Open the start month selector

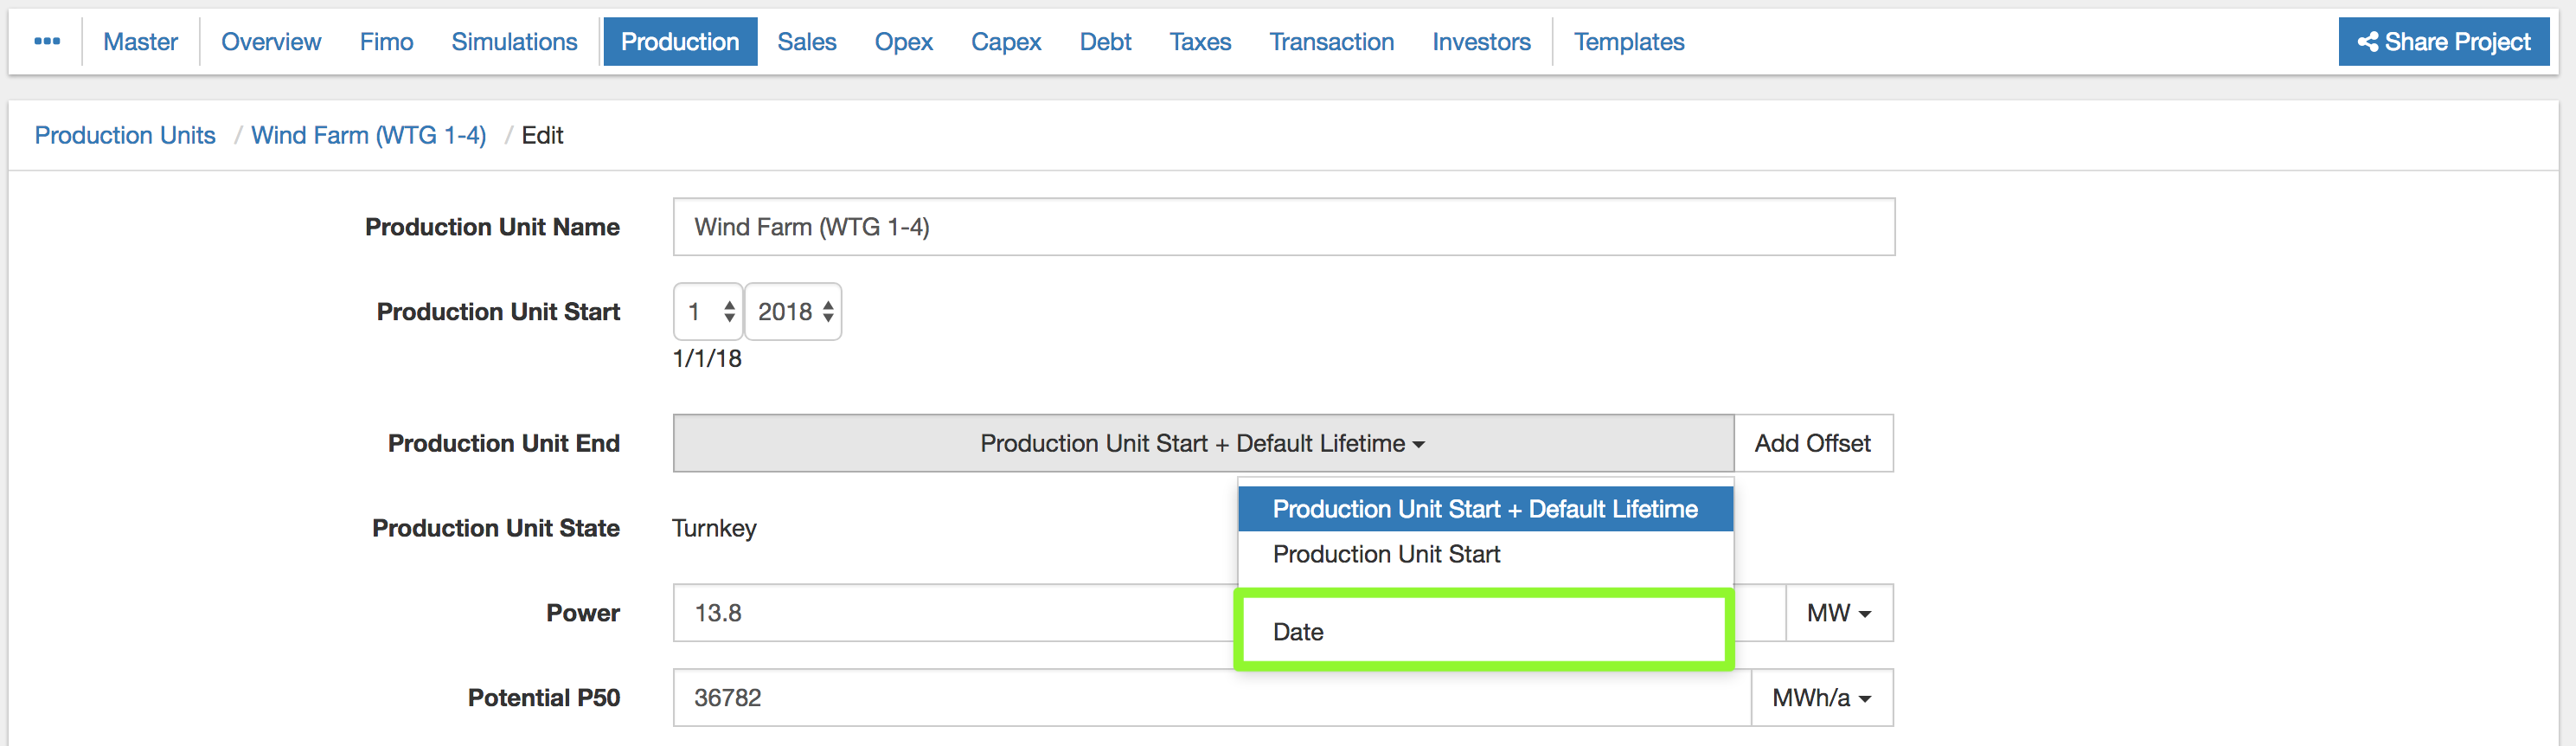coord(708,312)
